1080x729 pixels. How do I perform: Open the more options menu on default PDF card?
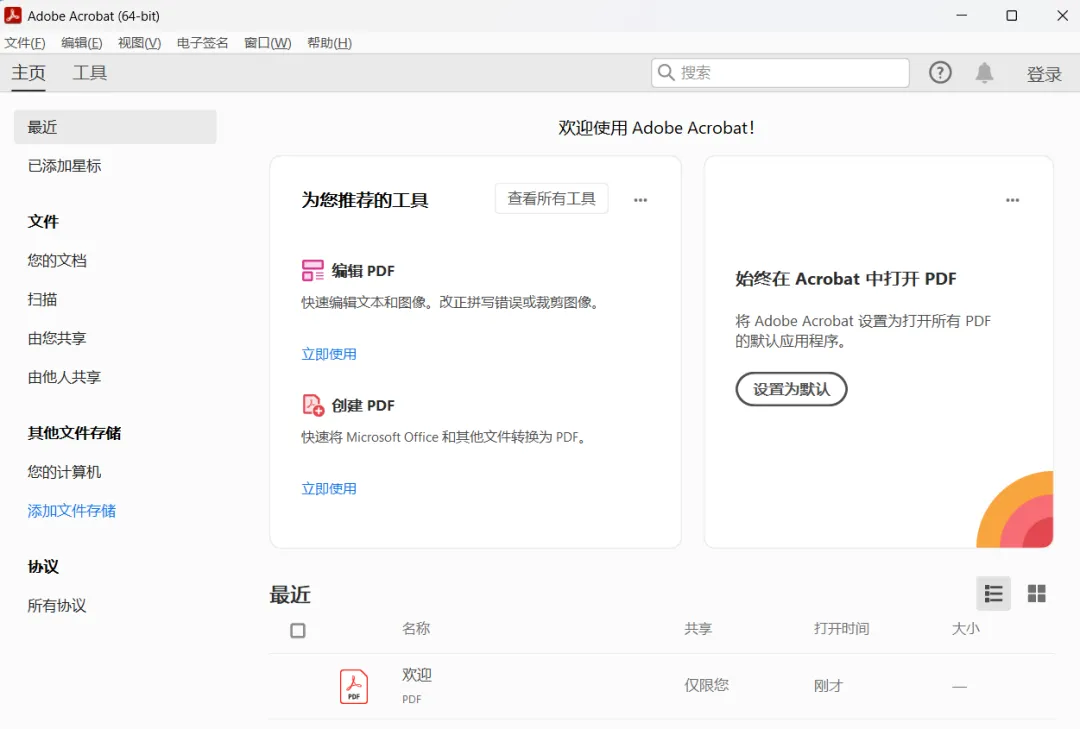click(x=1012, y=200)
